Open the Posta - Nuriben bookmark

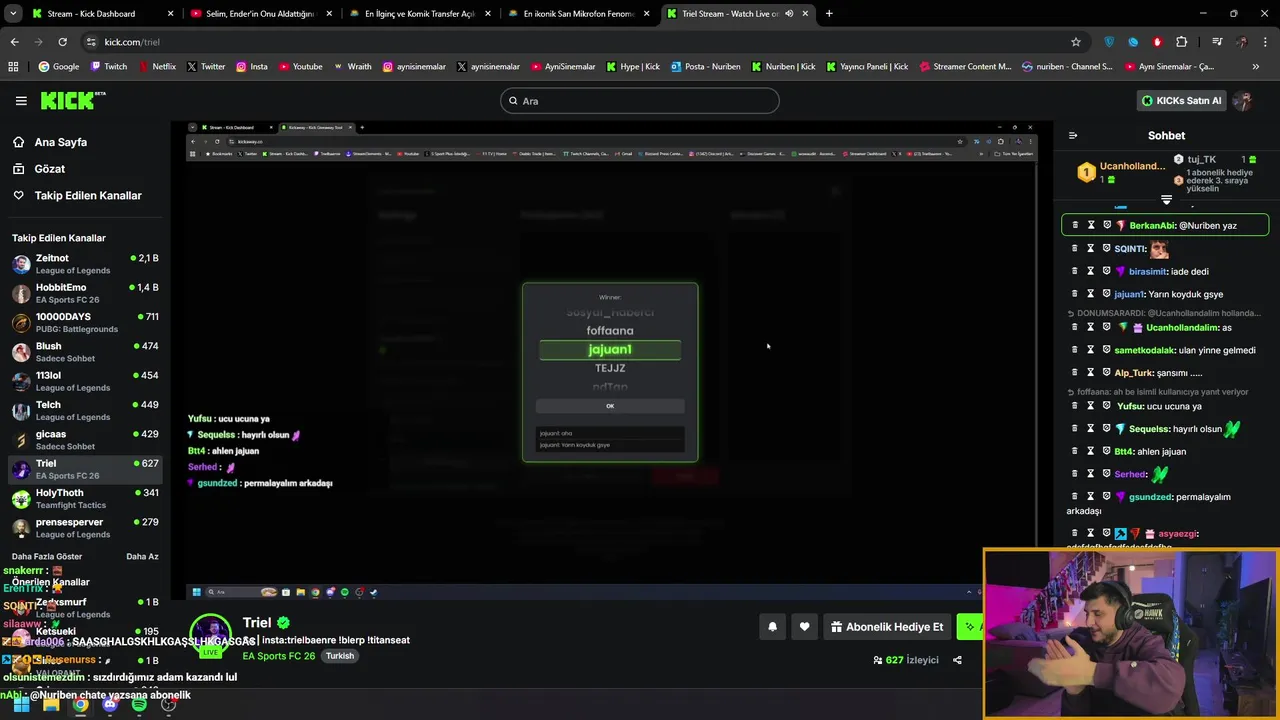(x=705, y=66)
